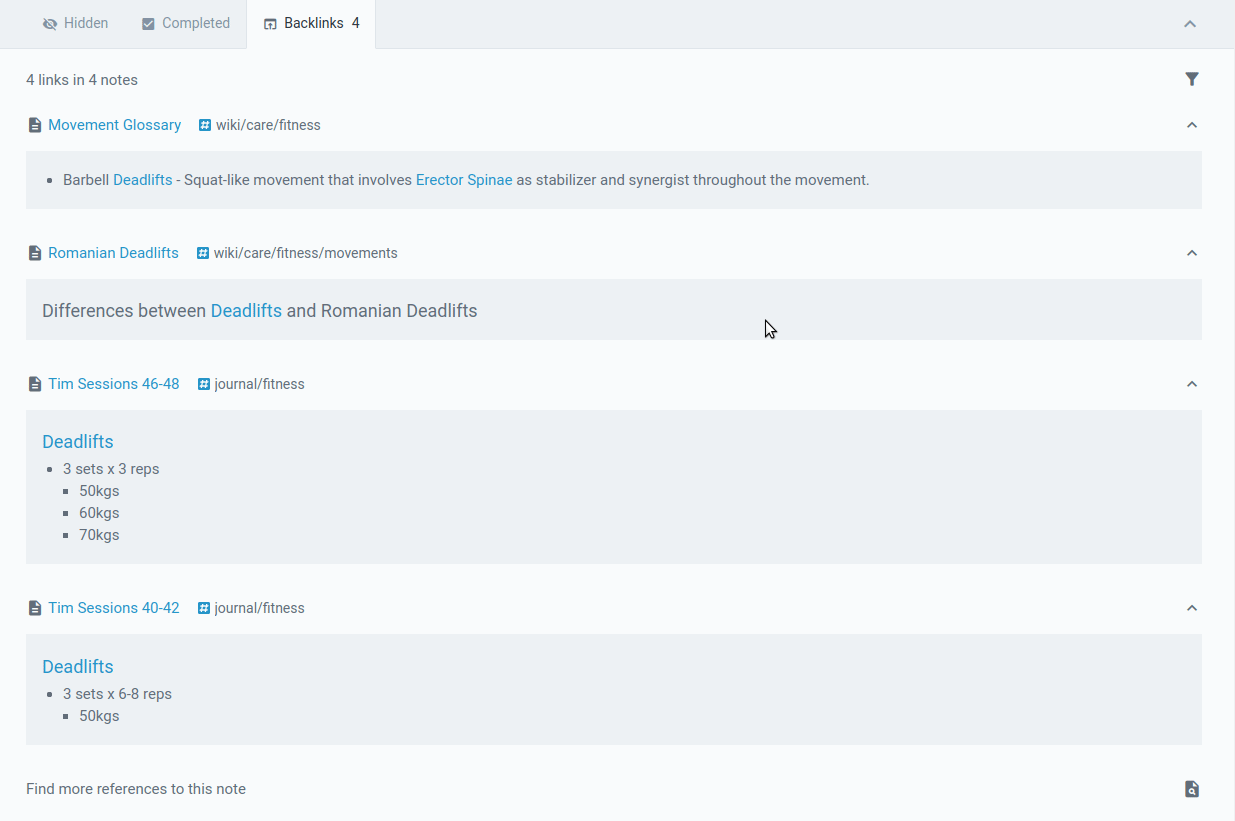
Task: Click the '3 sets x 3 reps' line
Action: pyautogui.click(x=111, y=469)
